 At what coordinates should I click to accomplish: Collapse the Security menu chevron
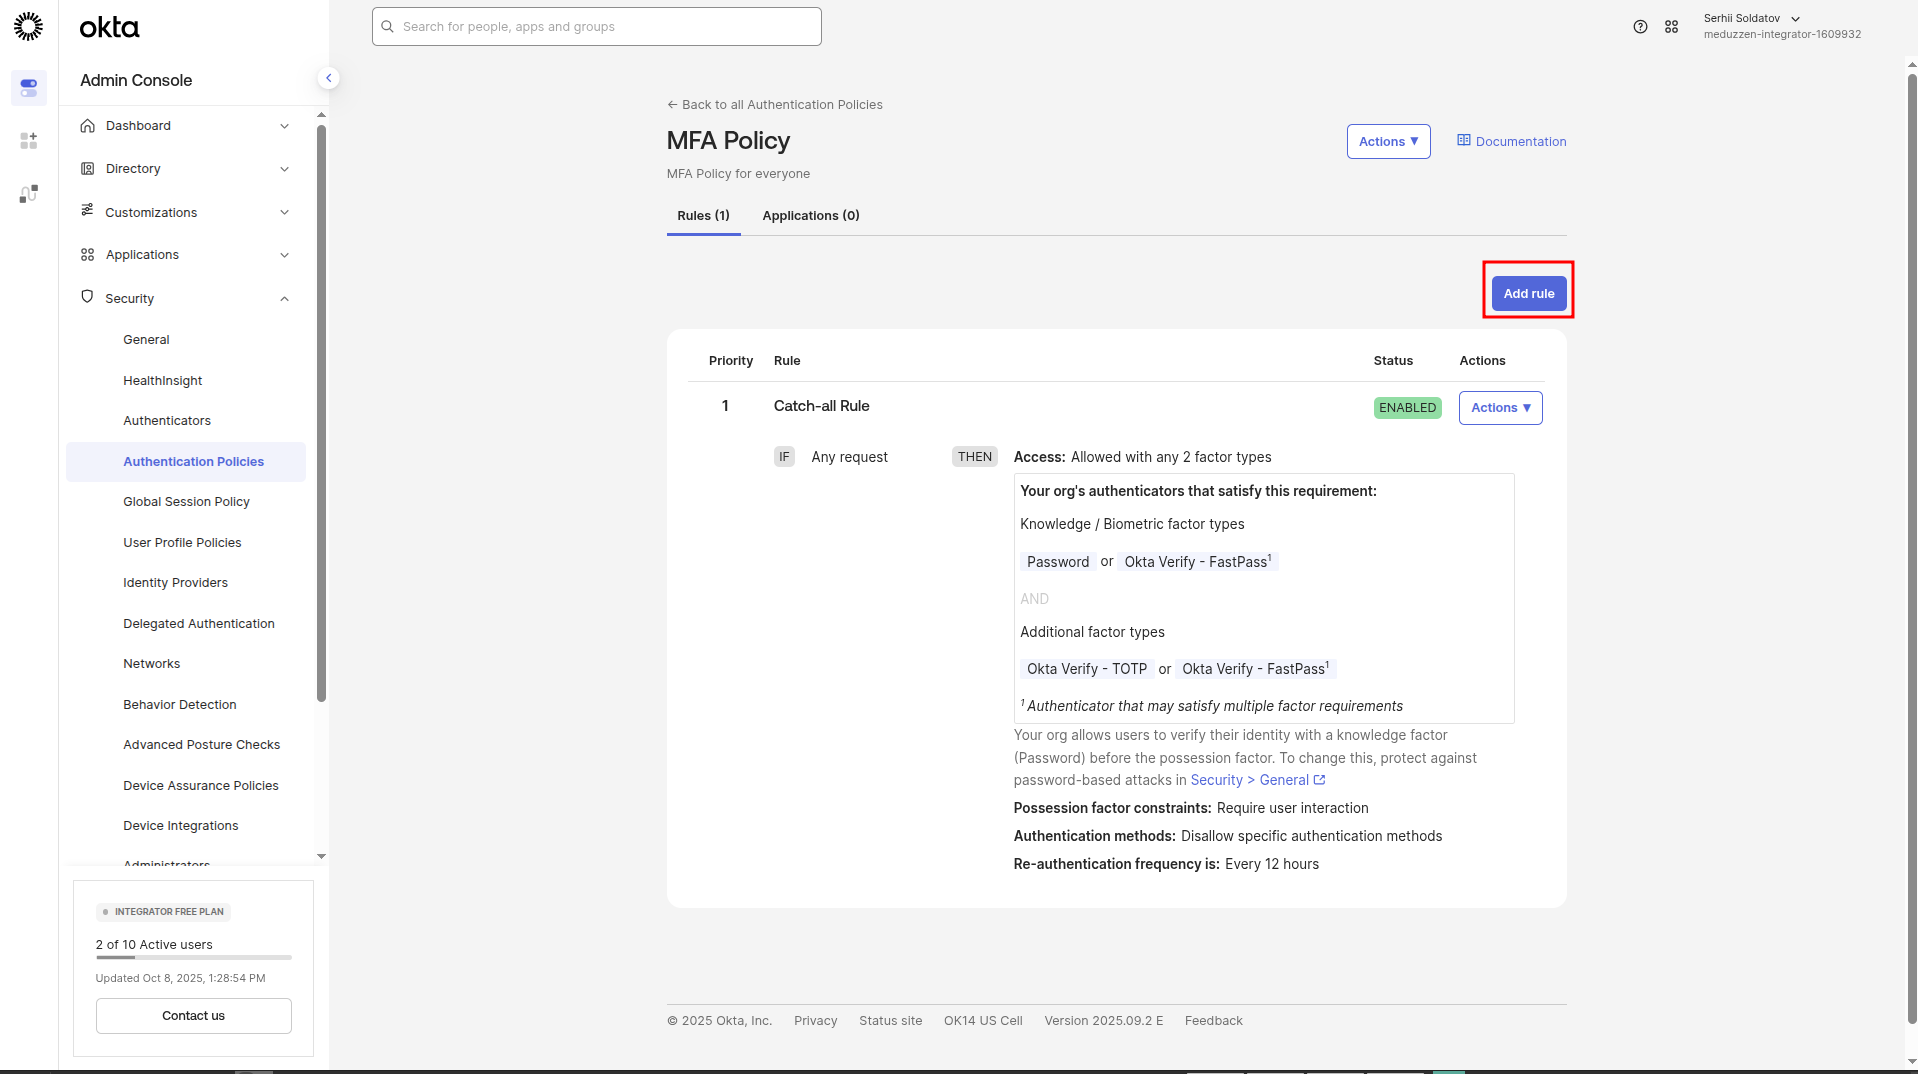pos(284,298)
